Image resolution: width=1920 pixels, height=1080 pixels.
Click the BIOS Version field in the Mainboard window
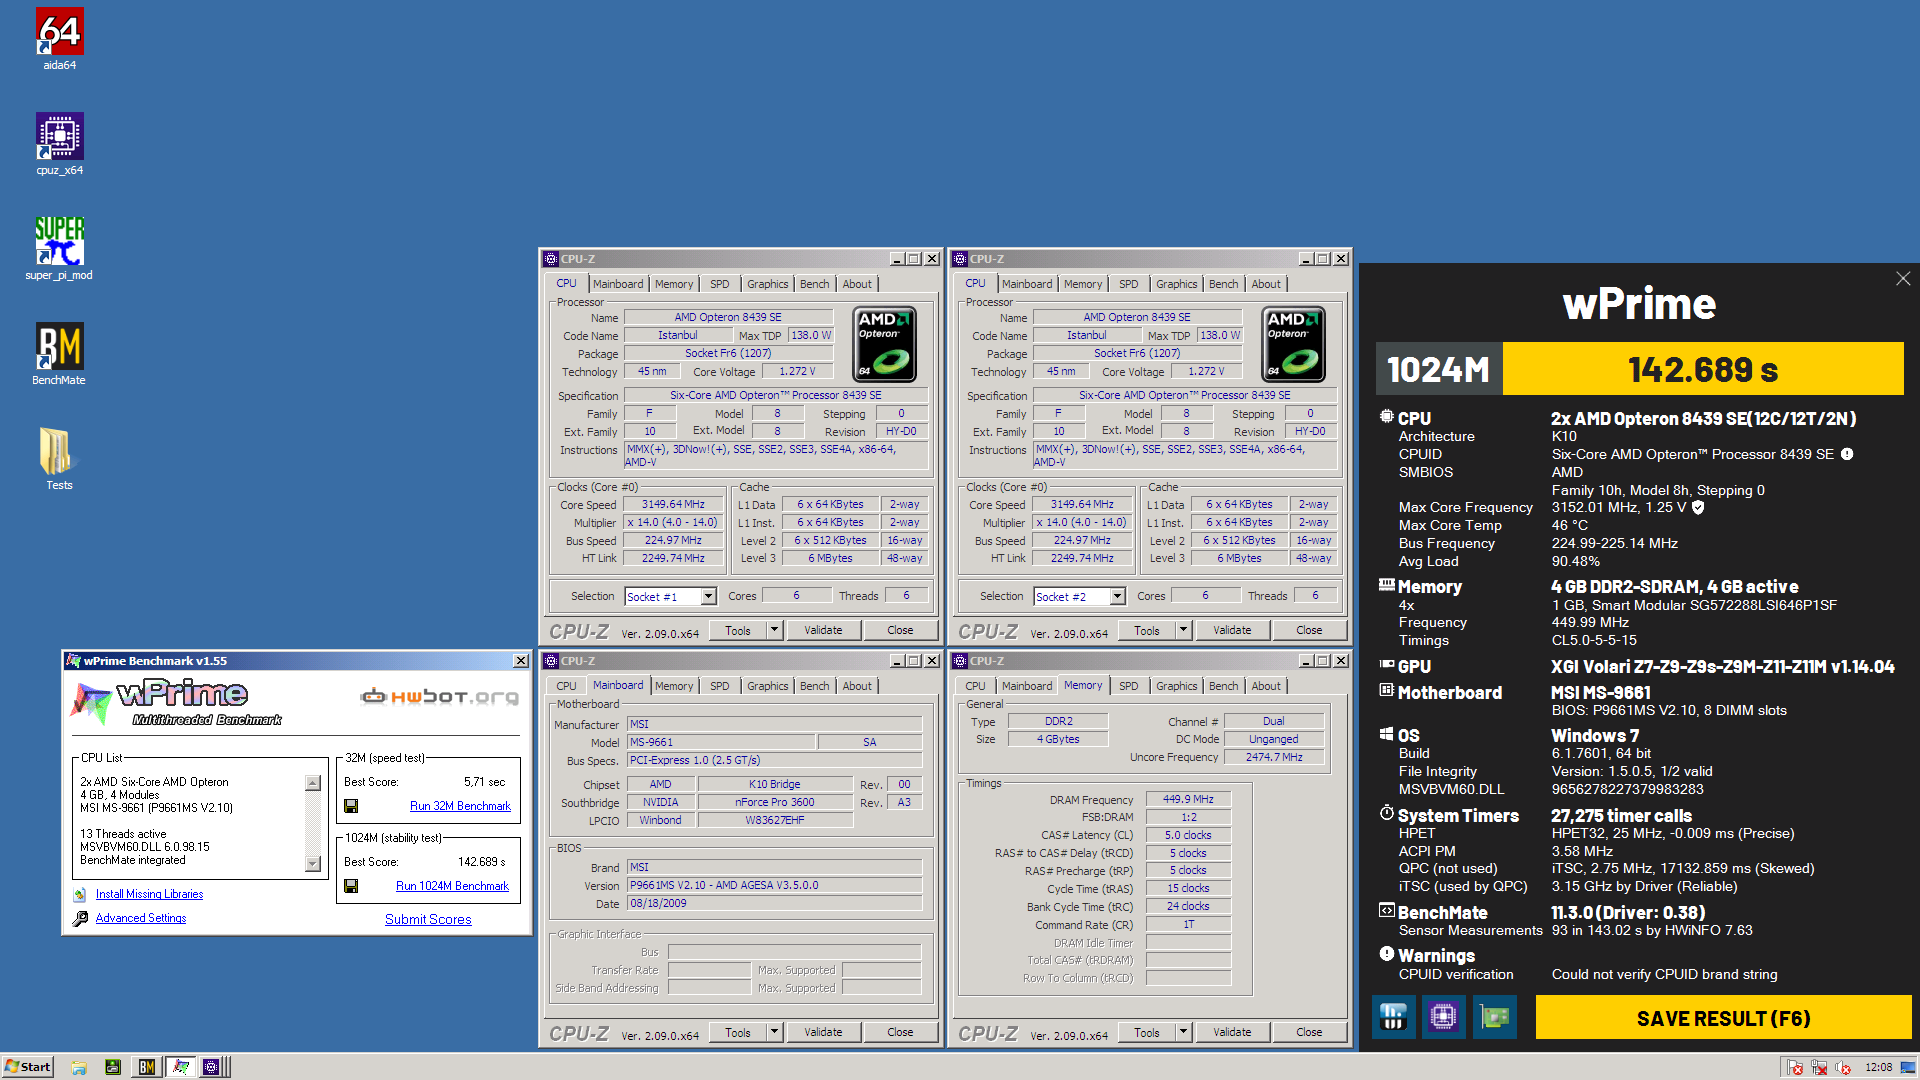click(x=774, y=886)
